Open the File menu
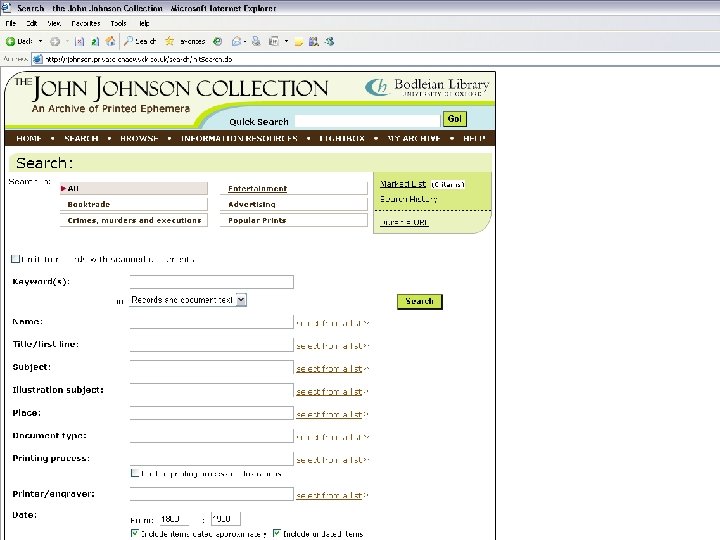Viewport: 720px width, 540px height. 11,23
